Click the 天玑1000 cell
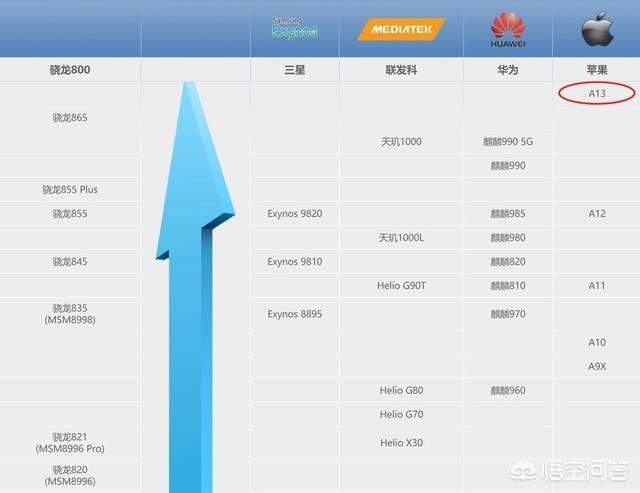Screen dimensions: 640x493 coord(401,142)
